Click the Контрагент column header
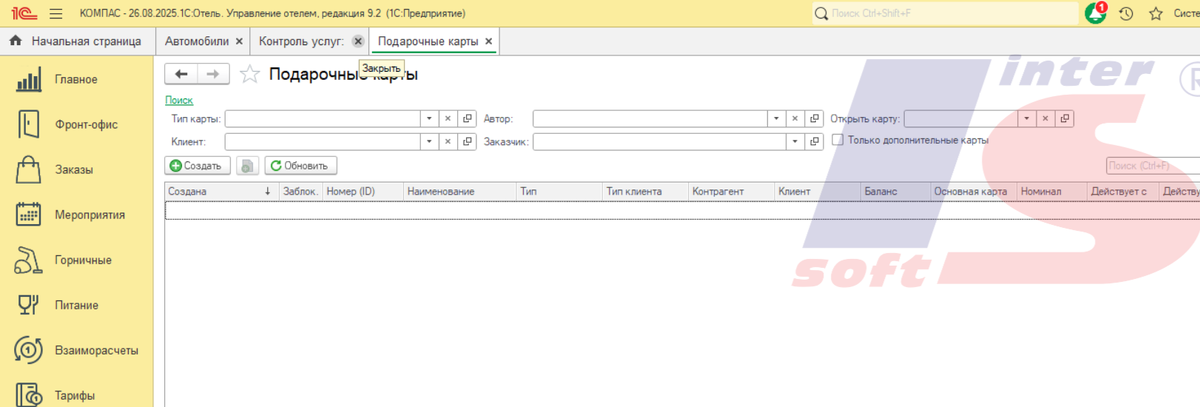 click(x=731, y=190)
